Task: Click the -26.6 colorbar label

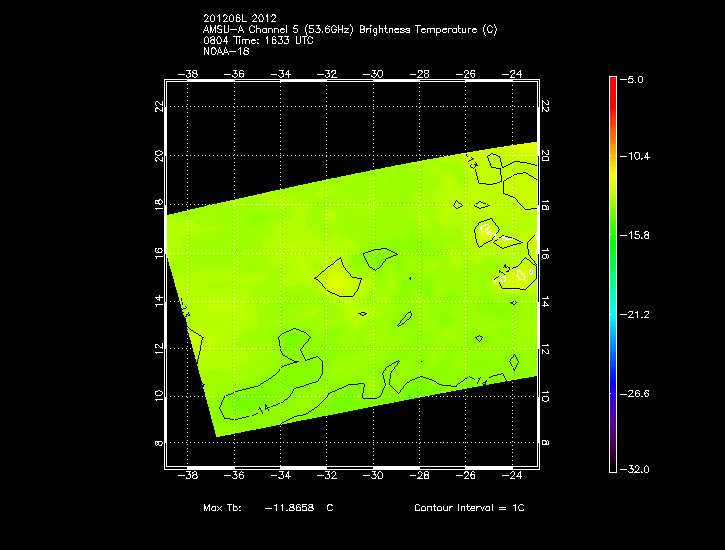Action: (x=645, y=393)
